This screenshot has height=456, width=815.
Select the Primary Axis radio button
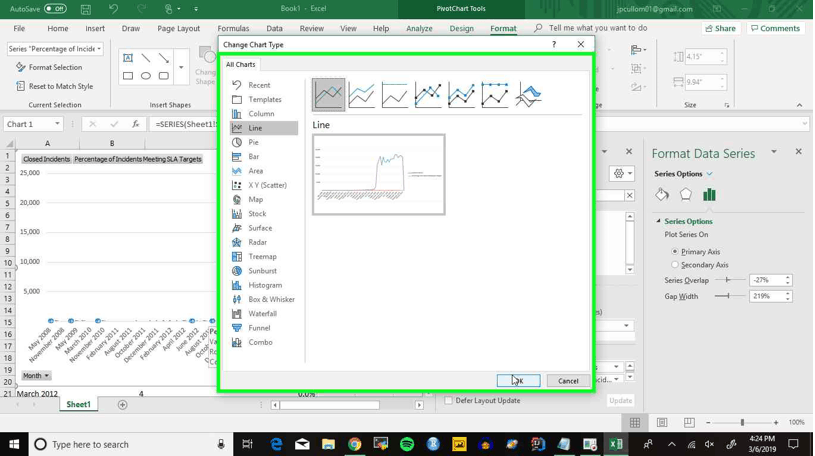[x=675, y=252]
